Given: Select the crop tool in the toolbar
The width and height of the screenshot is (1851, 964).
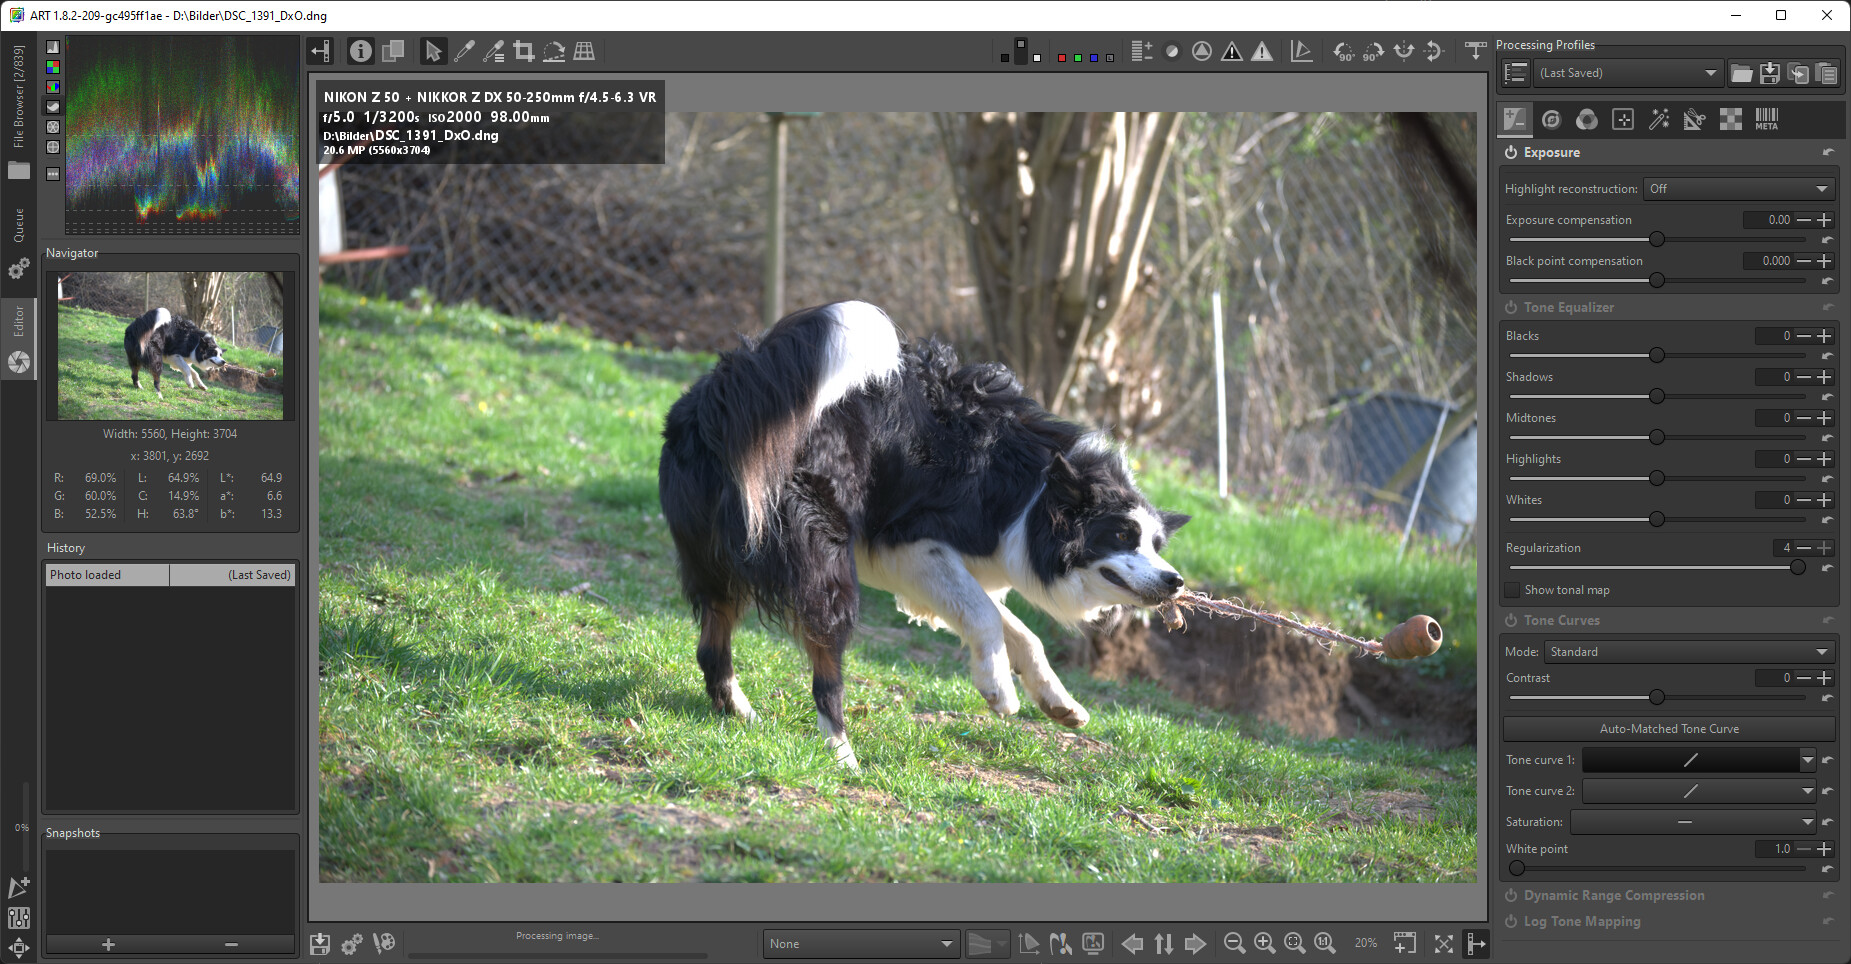Looking at the screenshot, I should click(523, 51).
